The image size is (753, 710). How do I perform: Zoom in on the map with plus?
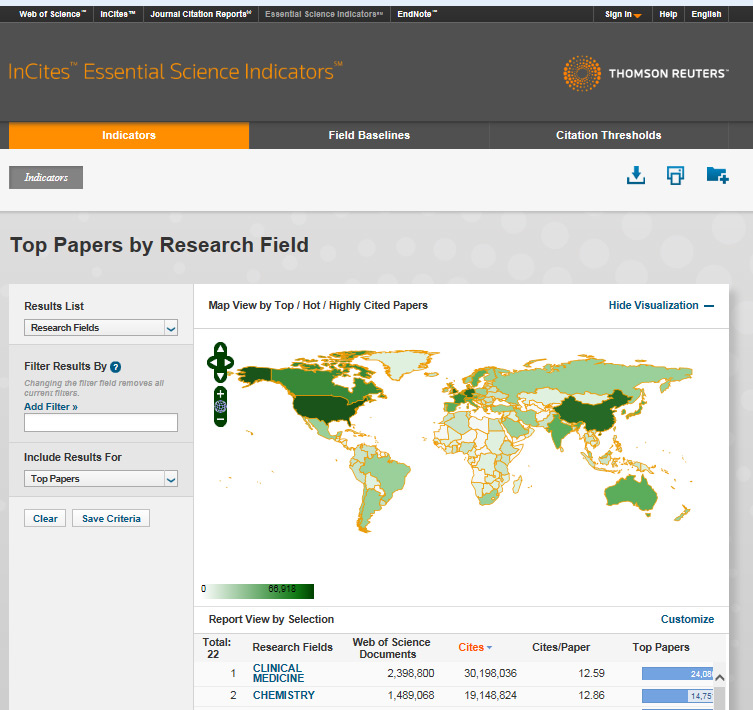pos(220,394)
